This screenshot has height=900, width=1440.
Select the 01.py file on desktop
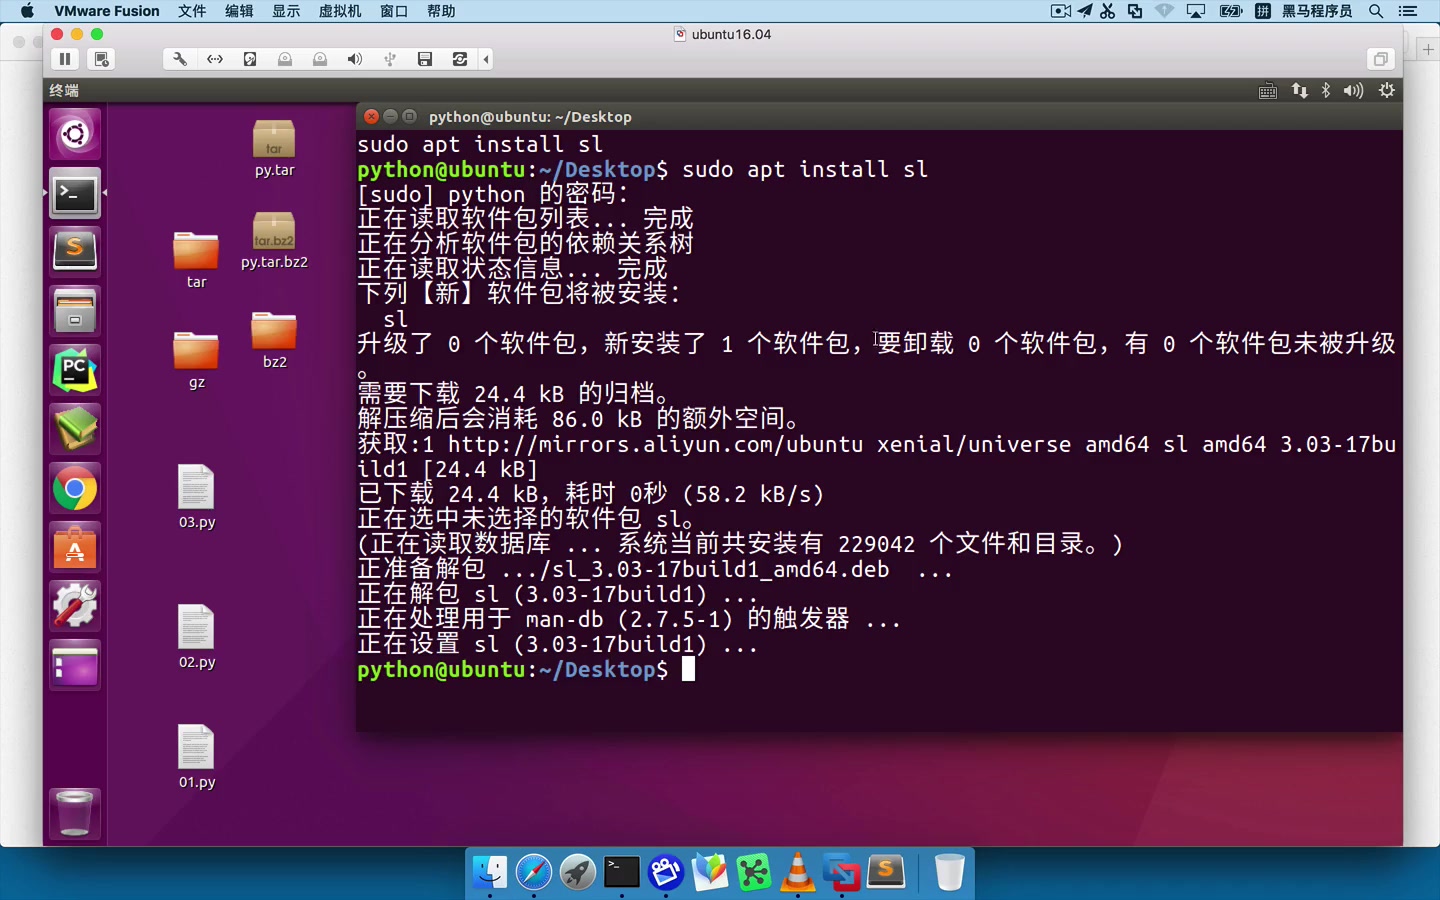click(x=196, y=757)
